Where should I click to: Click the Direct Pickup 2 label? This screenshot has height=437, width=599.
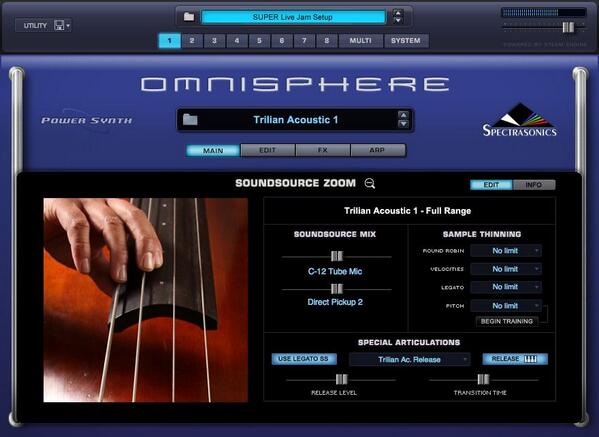coord(335,302)
